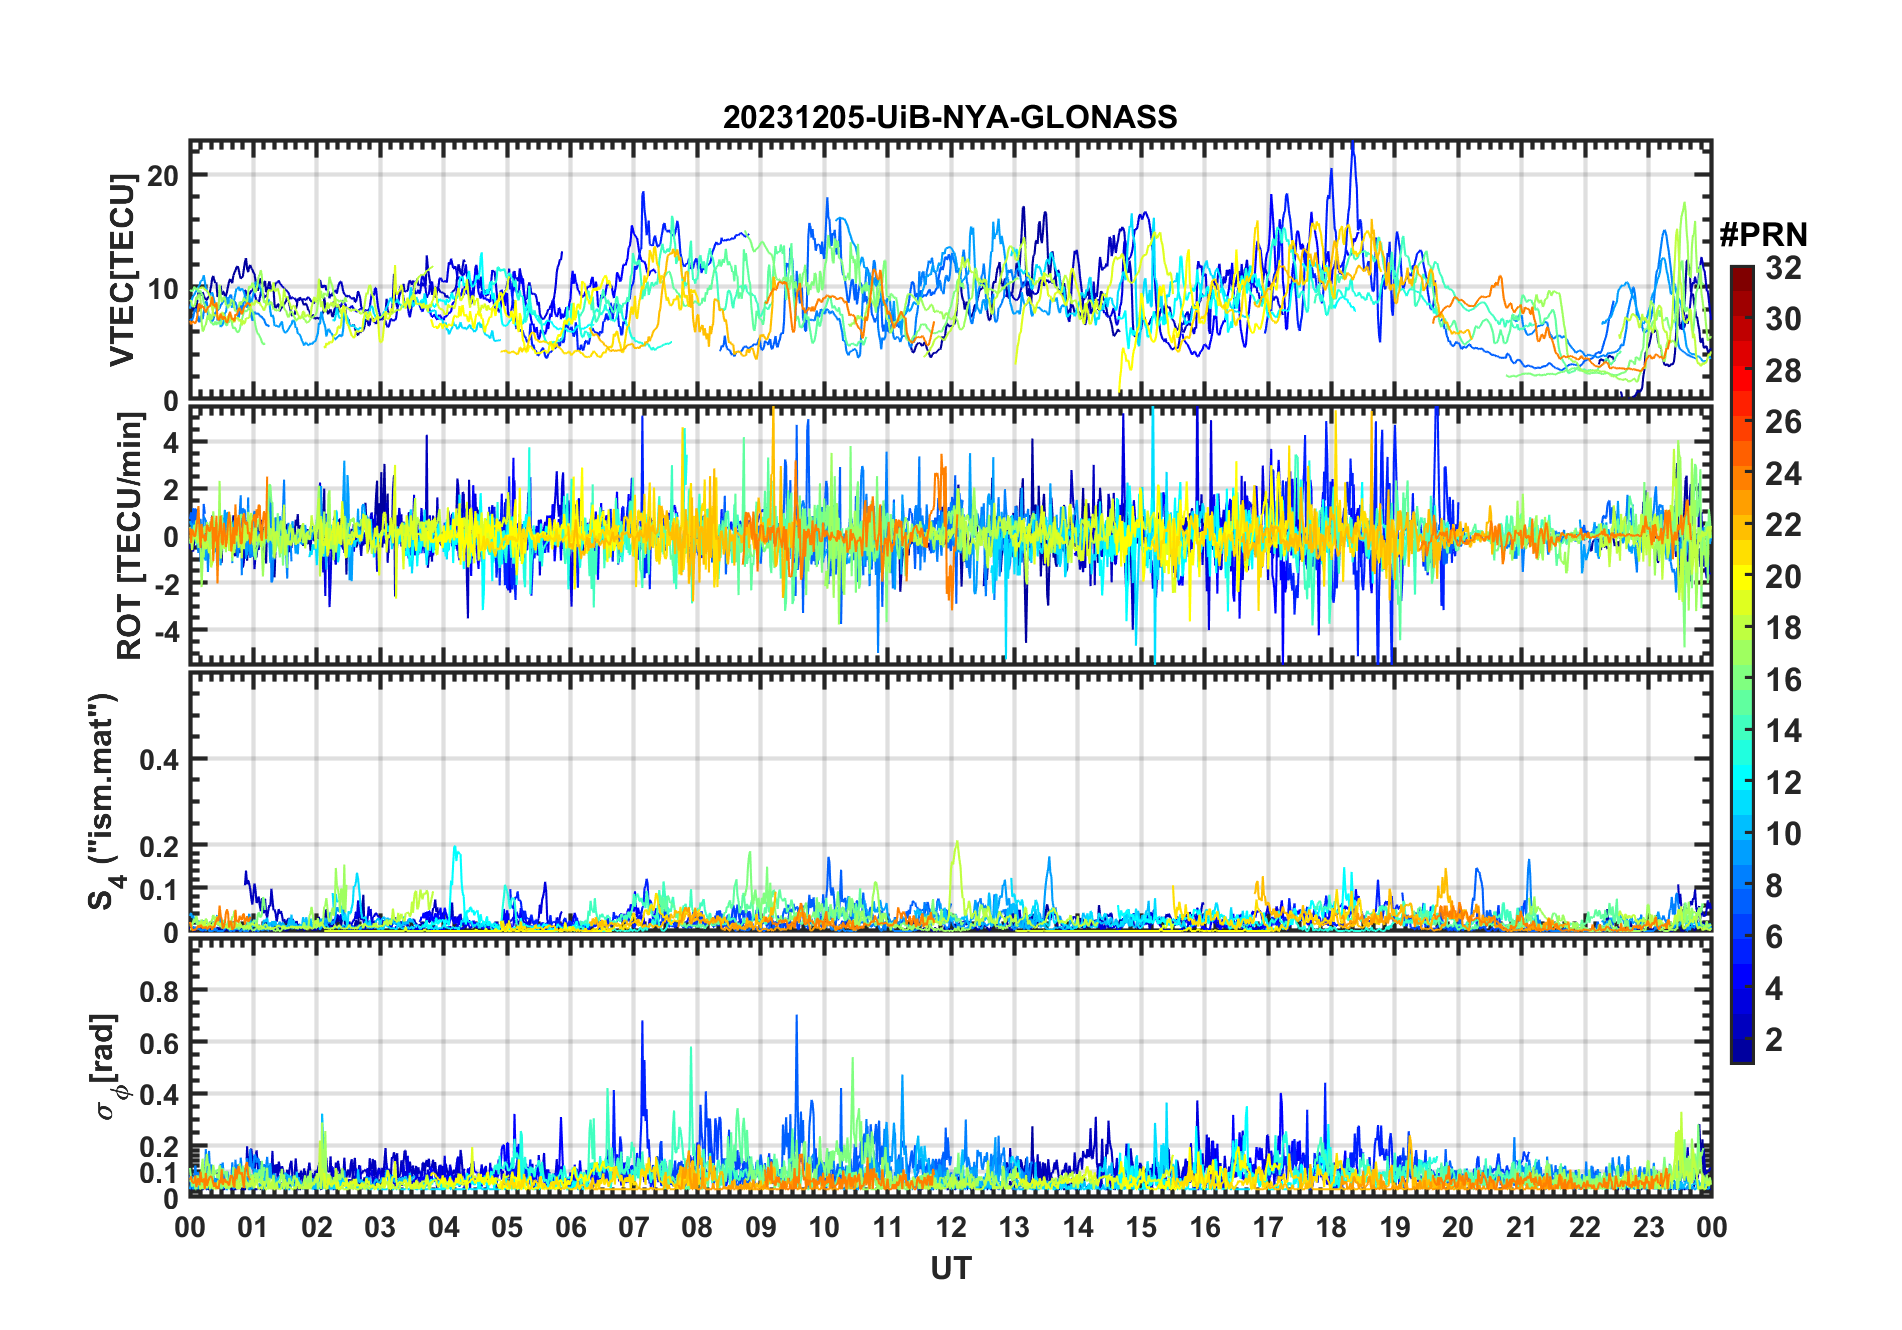
Task: Click UT axis hour tick 03
Action: tap(380, 1227)
